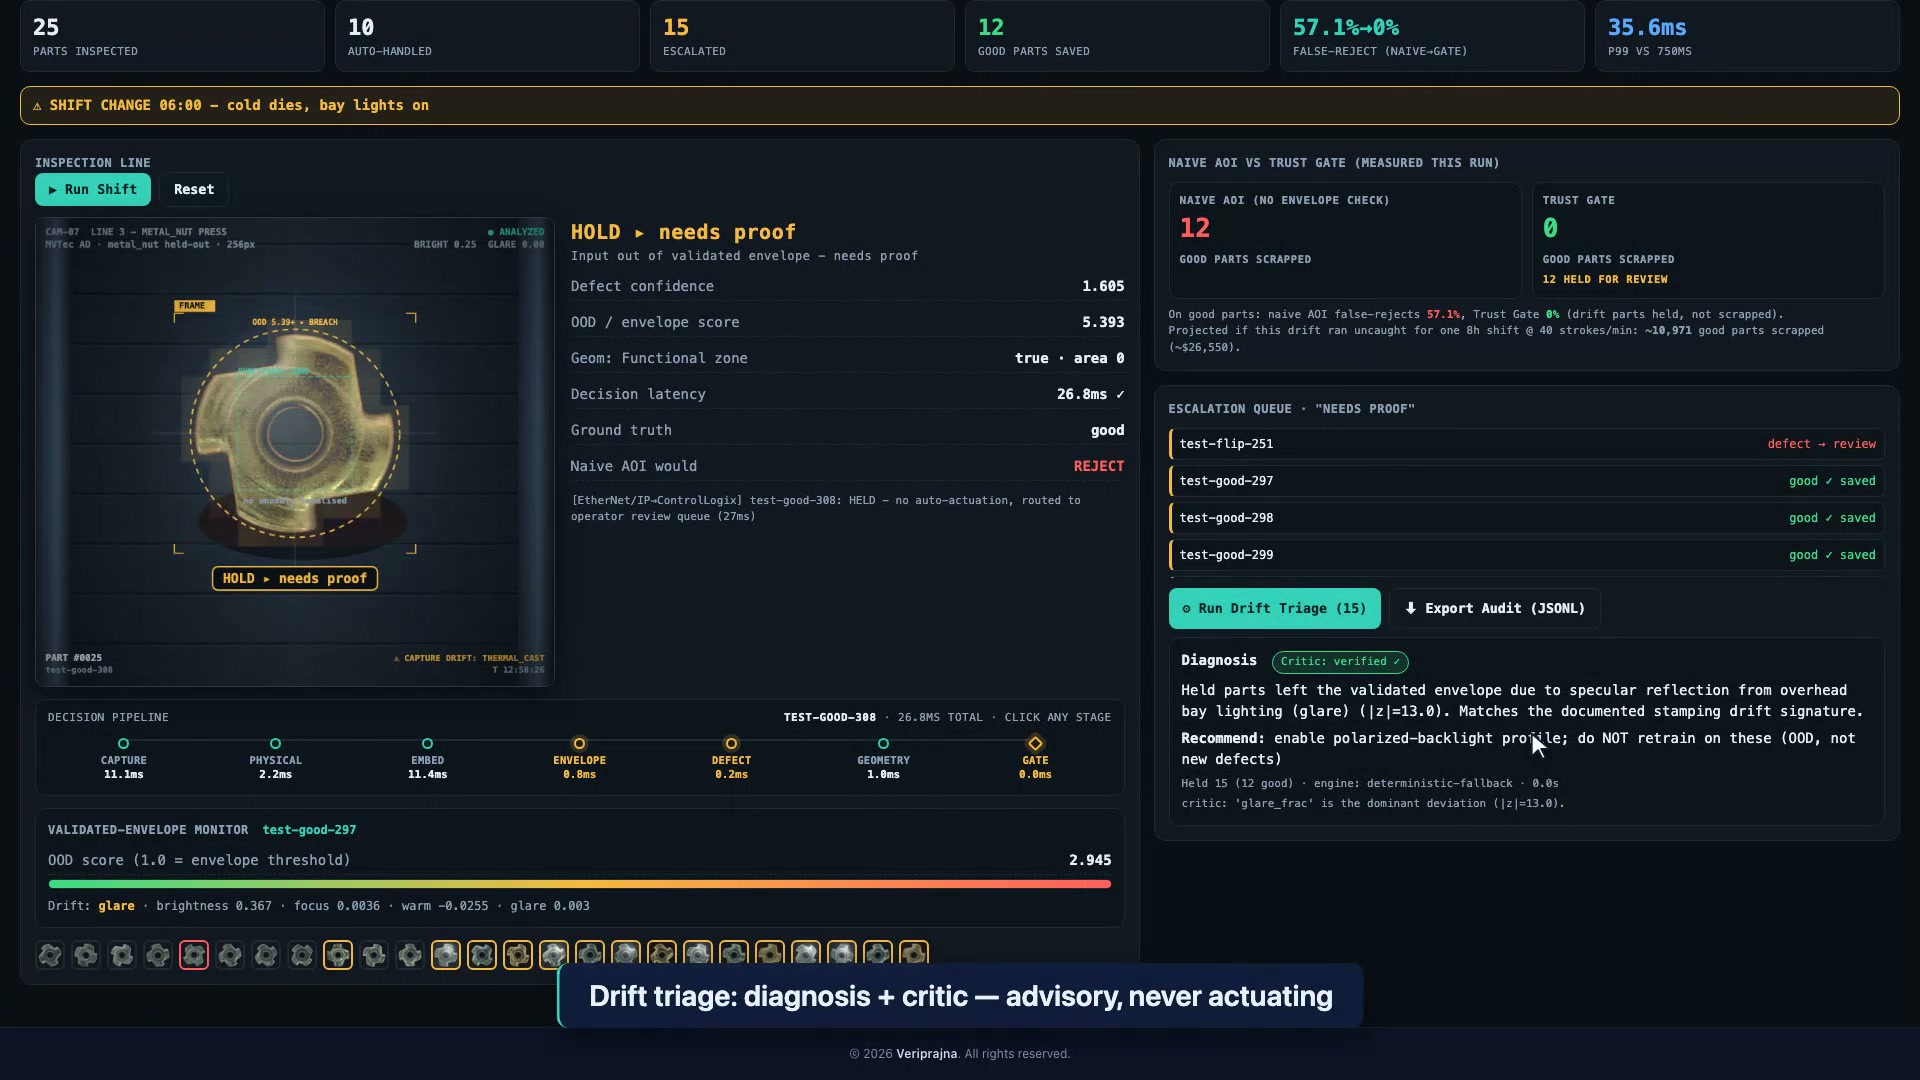Click the False-Reject 57.1%→0% card
1920x1080 pixels.
click(x=1432, y=36)
